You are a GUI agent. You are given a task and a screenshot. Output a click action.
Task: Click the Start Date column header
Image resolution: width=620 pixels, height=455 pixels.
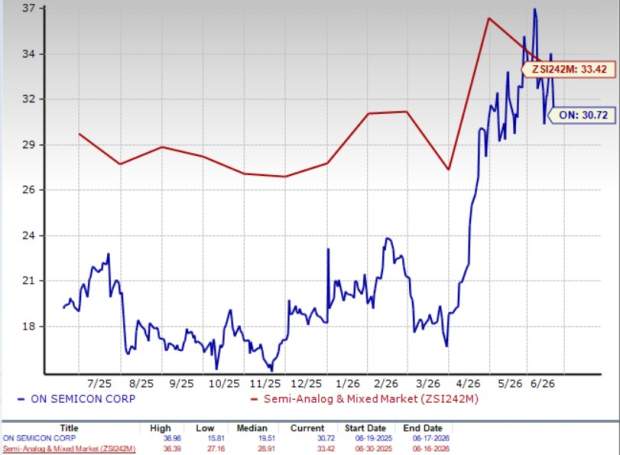[365, 428]
